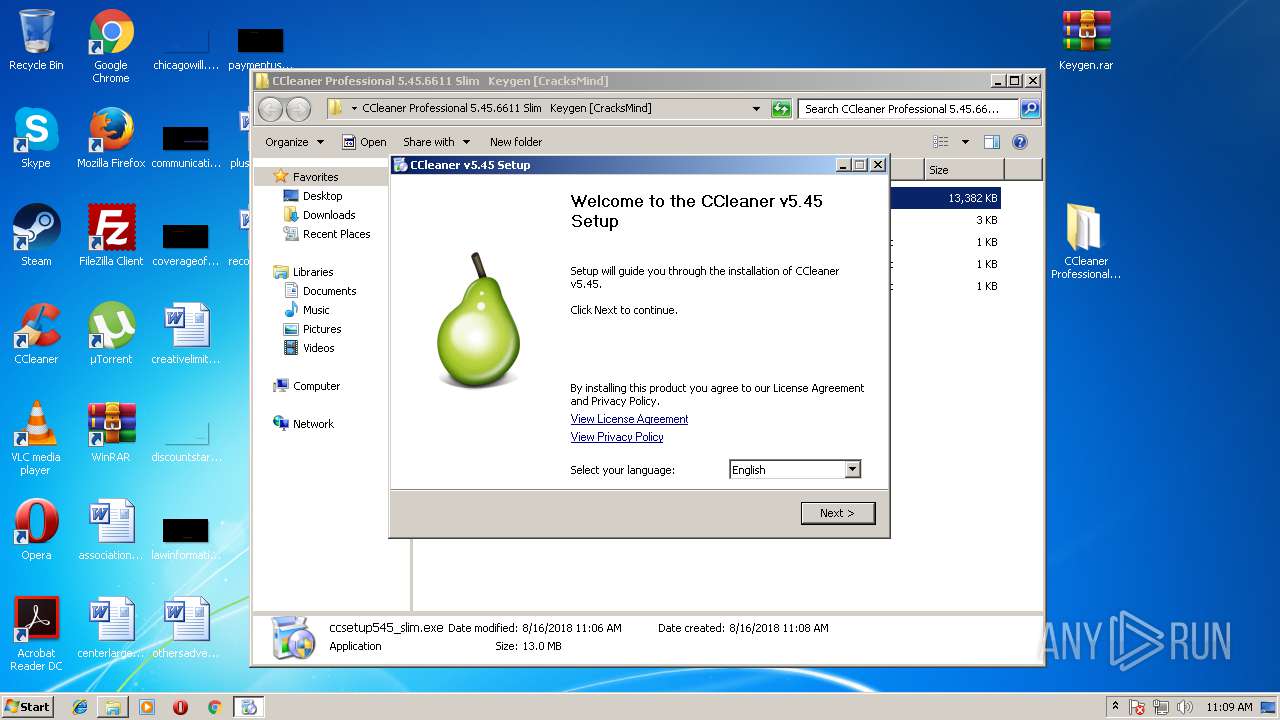1280x720 pixels.
Task: Toggle the preview pane in Explorer
Action: coord(992,142)
